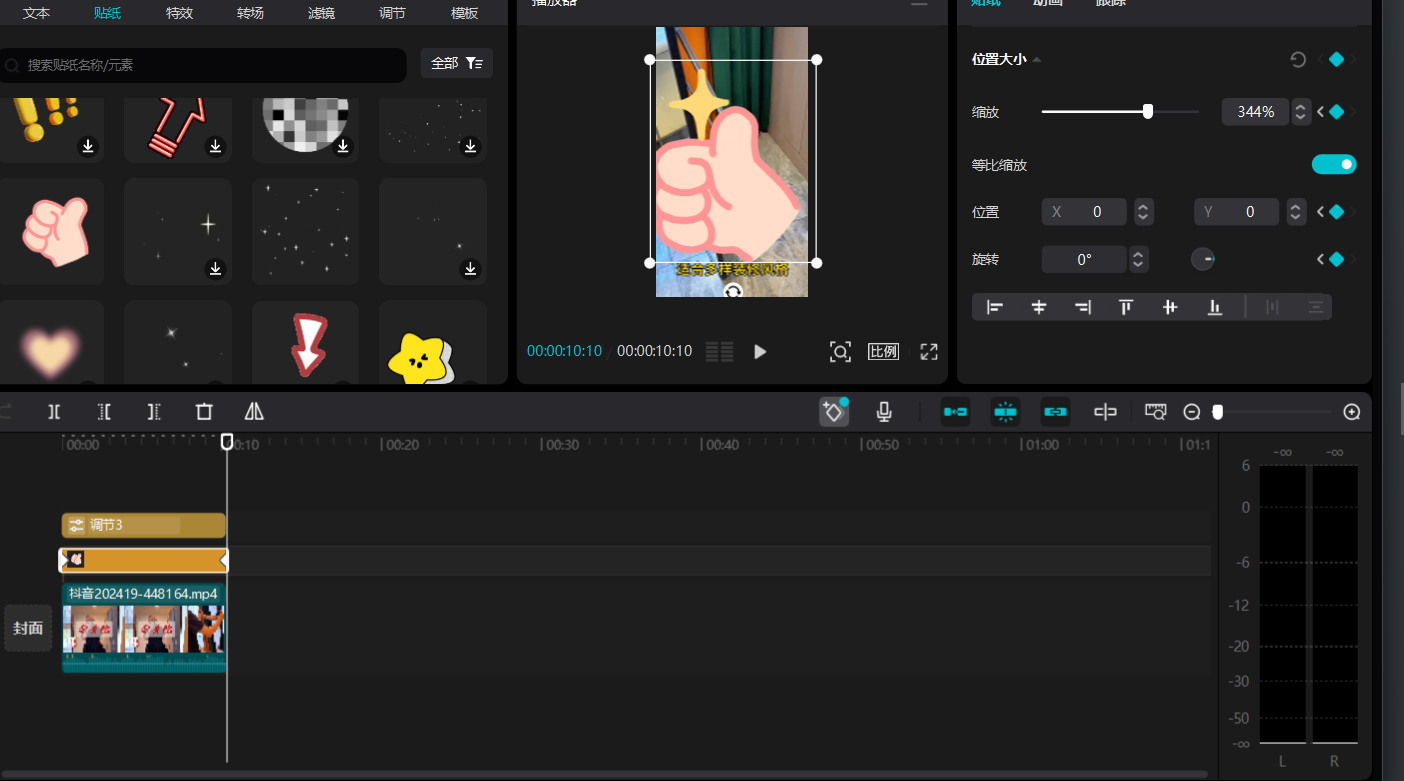This screenshot has height=781, width=1404.
Task: Click the 缩放 scale slider handle
Action: [1148, 112]
